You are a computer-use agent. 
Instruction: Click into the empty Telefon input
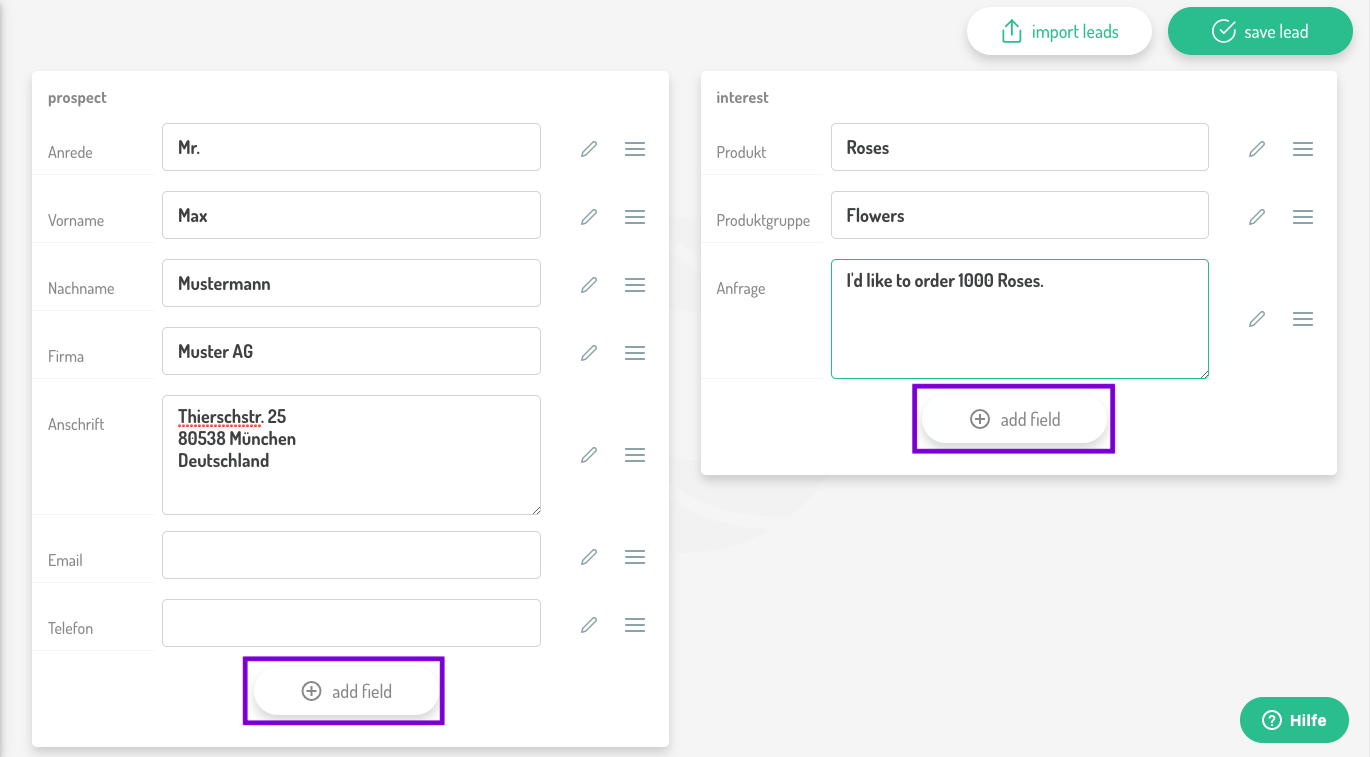(x=351, y=623)
